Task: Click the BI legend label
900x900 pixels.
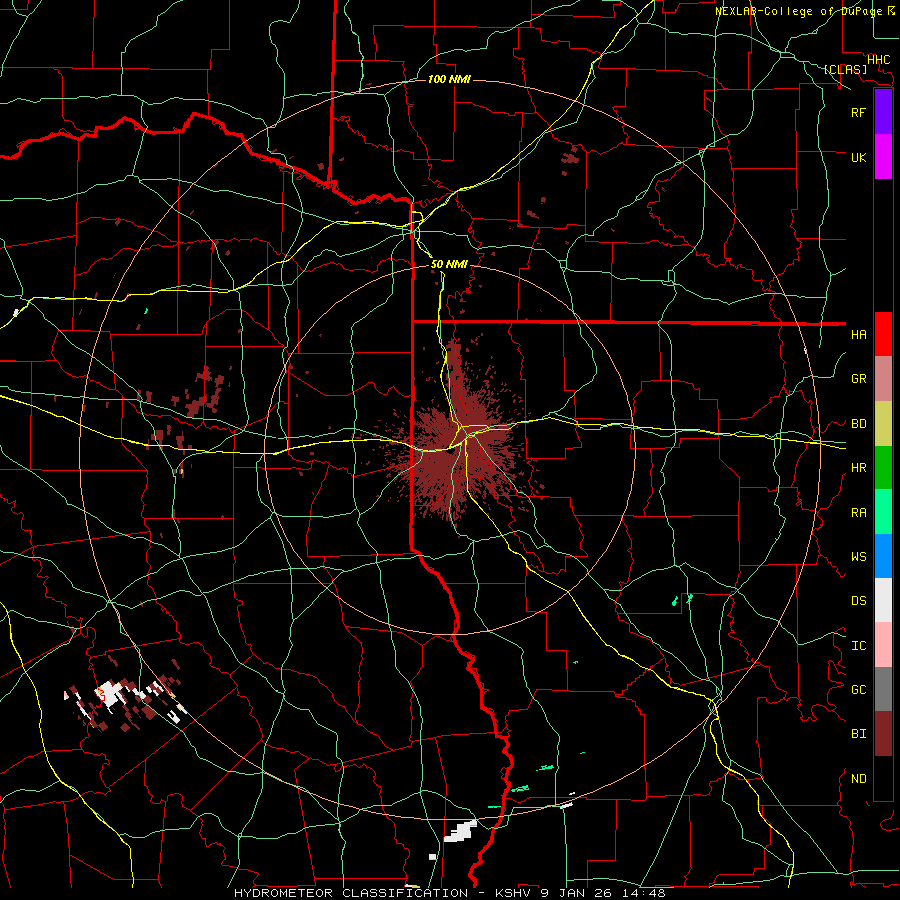Action: click(x=858, y=734)
